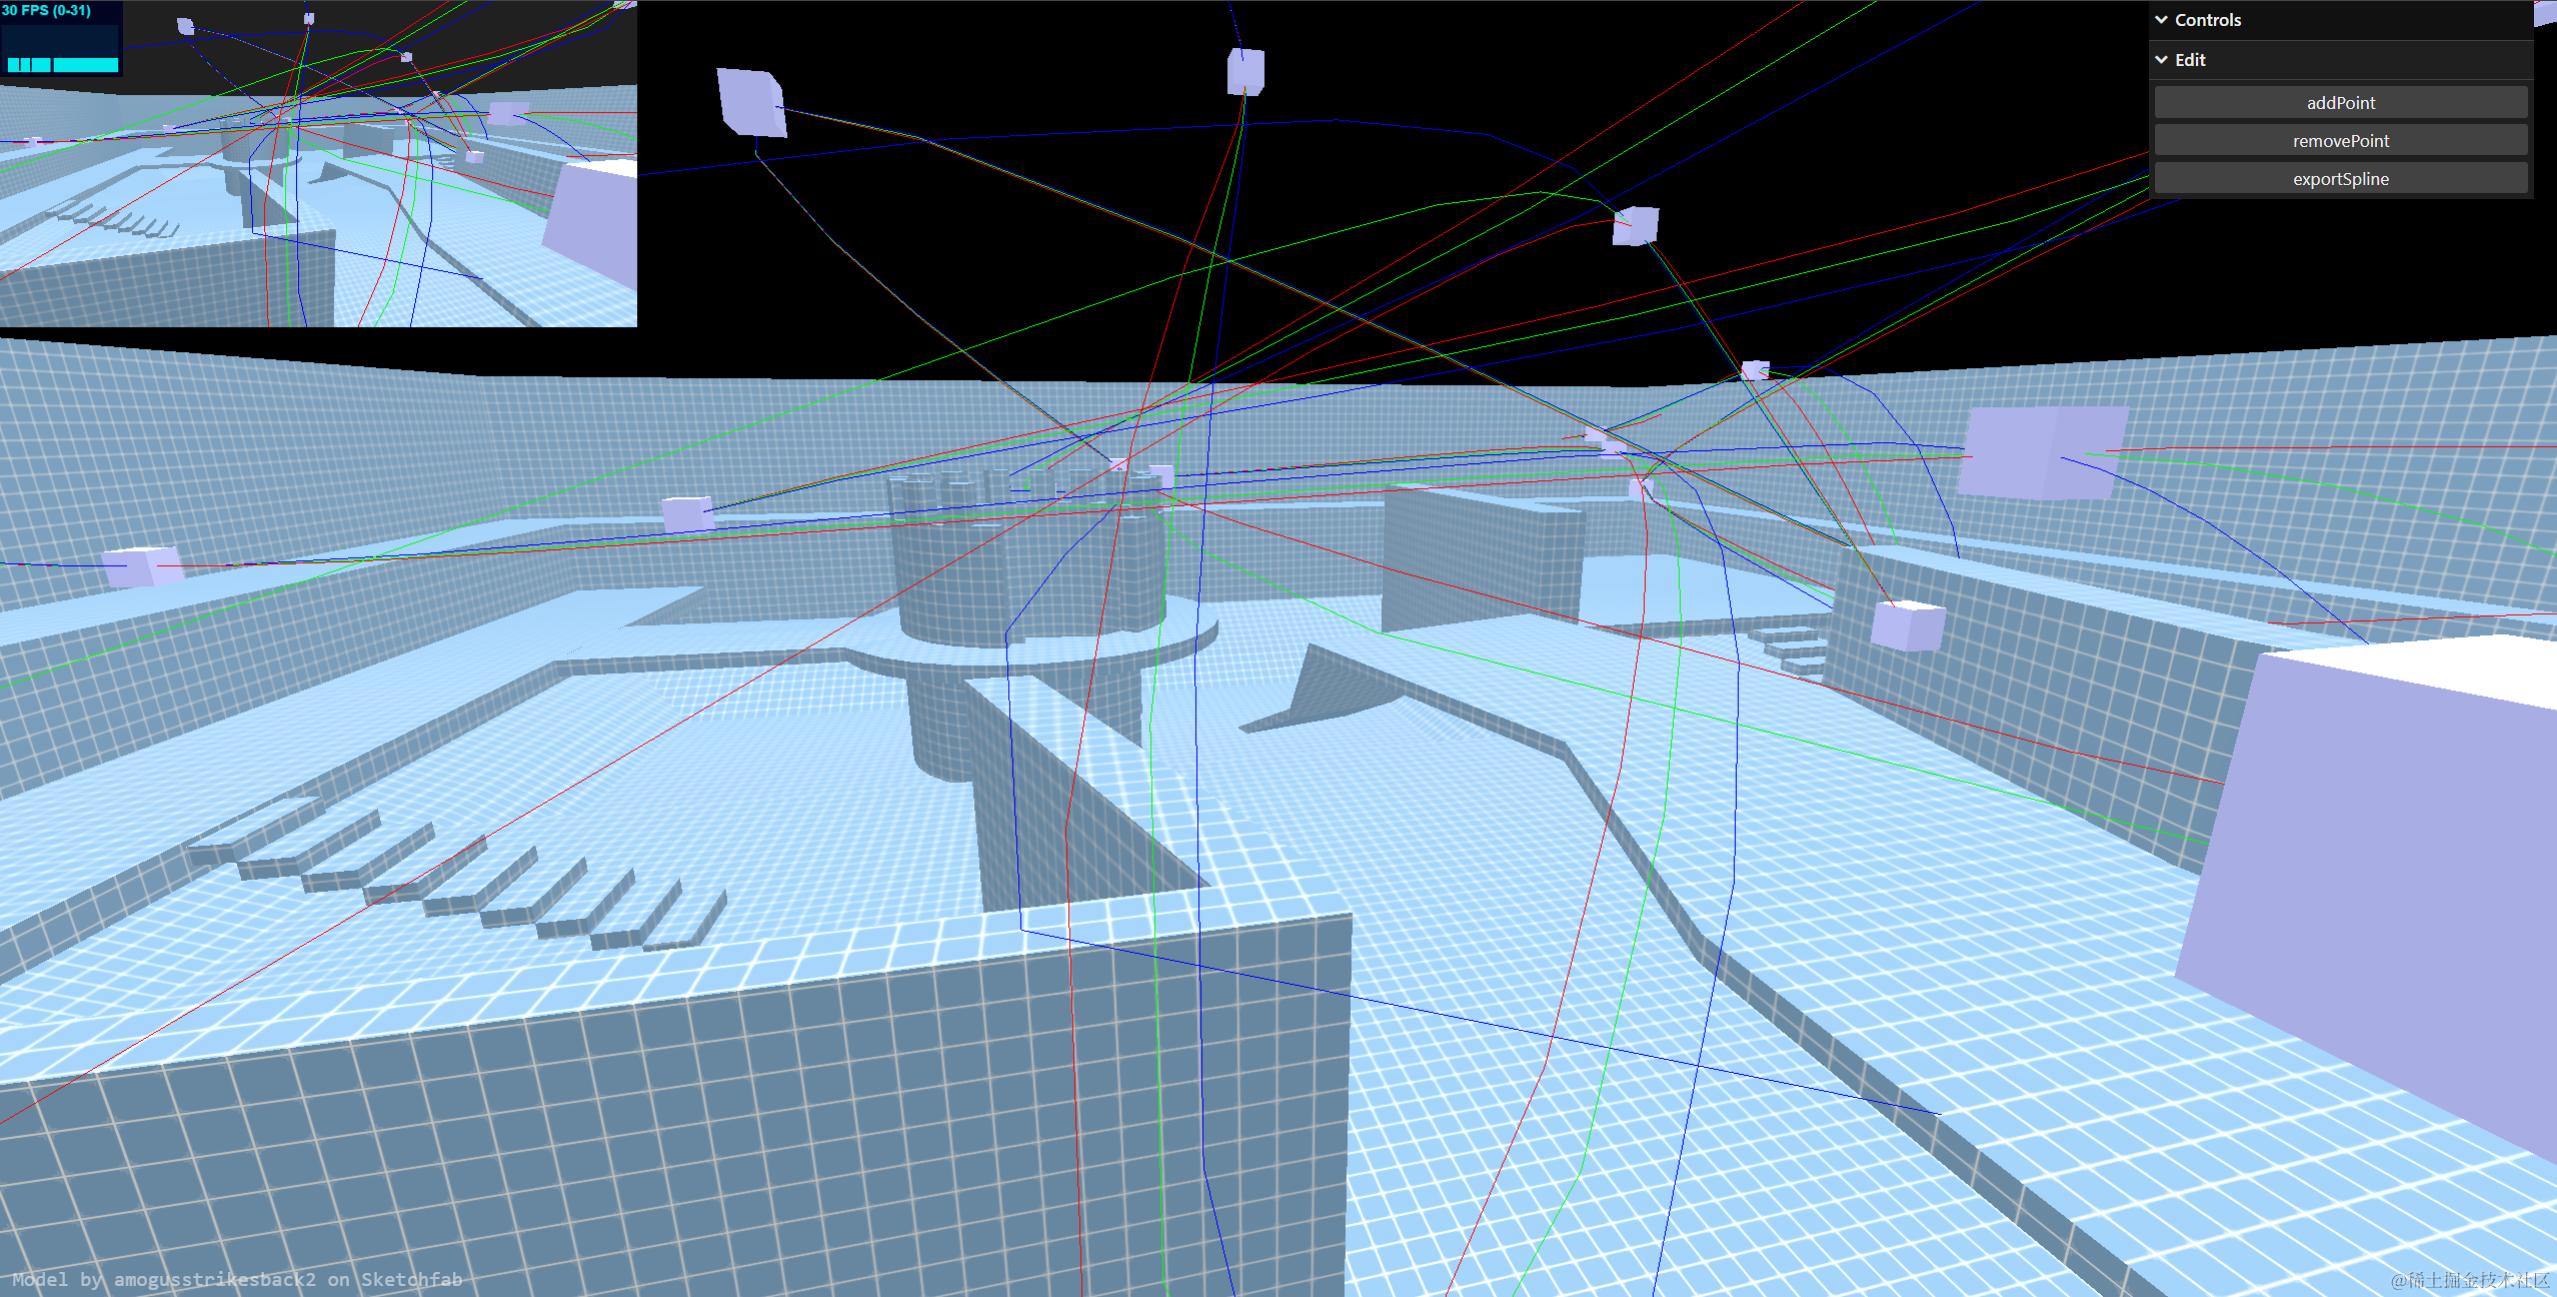Select the large cube on the right back wall

[x=2040, y=452]
